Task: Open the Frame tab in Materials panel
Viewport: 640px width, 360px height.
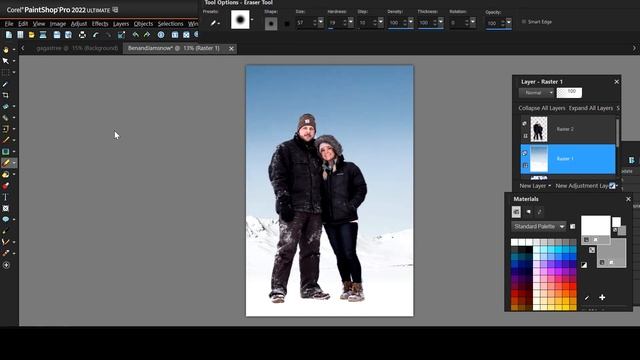Action: click(x=528, y=211)
